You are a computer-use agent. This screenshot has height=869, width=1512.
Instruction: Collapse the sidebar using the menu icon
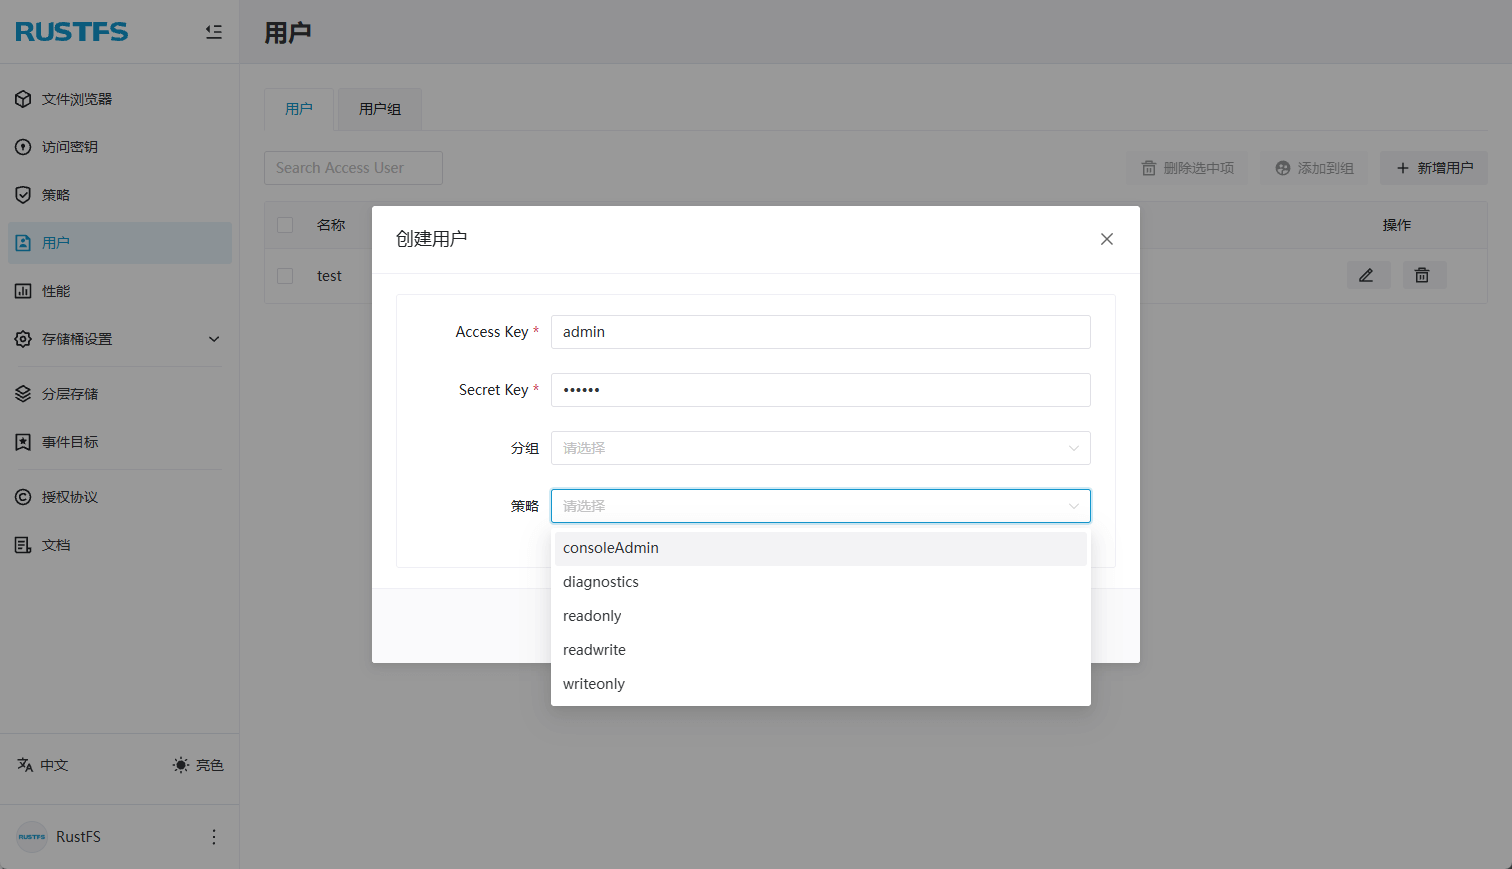tap(213, 32)
